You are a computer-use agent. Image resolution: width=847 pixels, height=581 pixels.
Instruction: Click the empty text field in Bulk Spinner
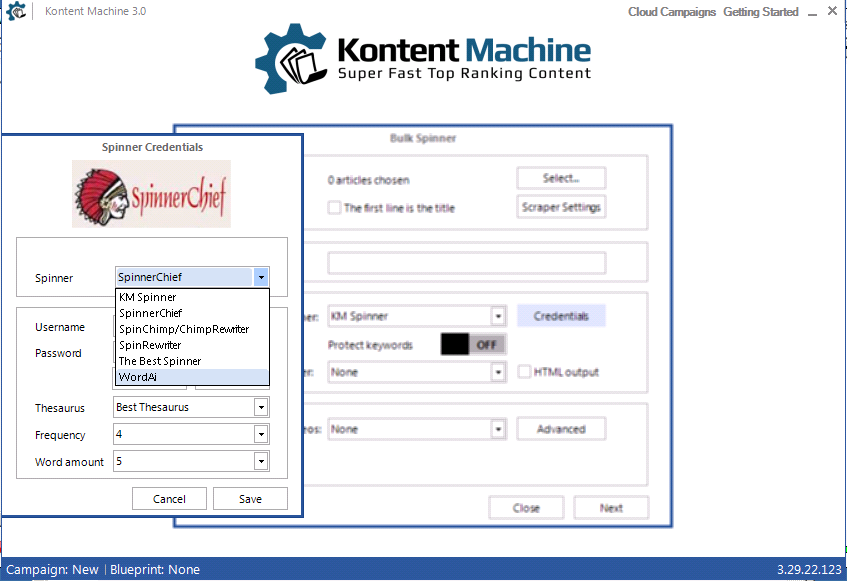pyautogui.click(x=466, y=263)
